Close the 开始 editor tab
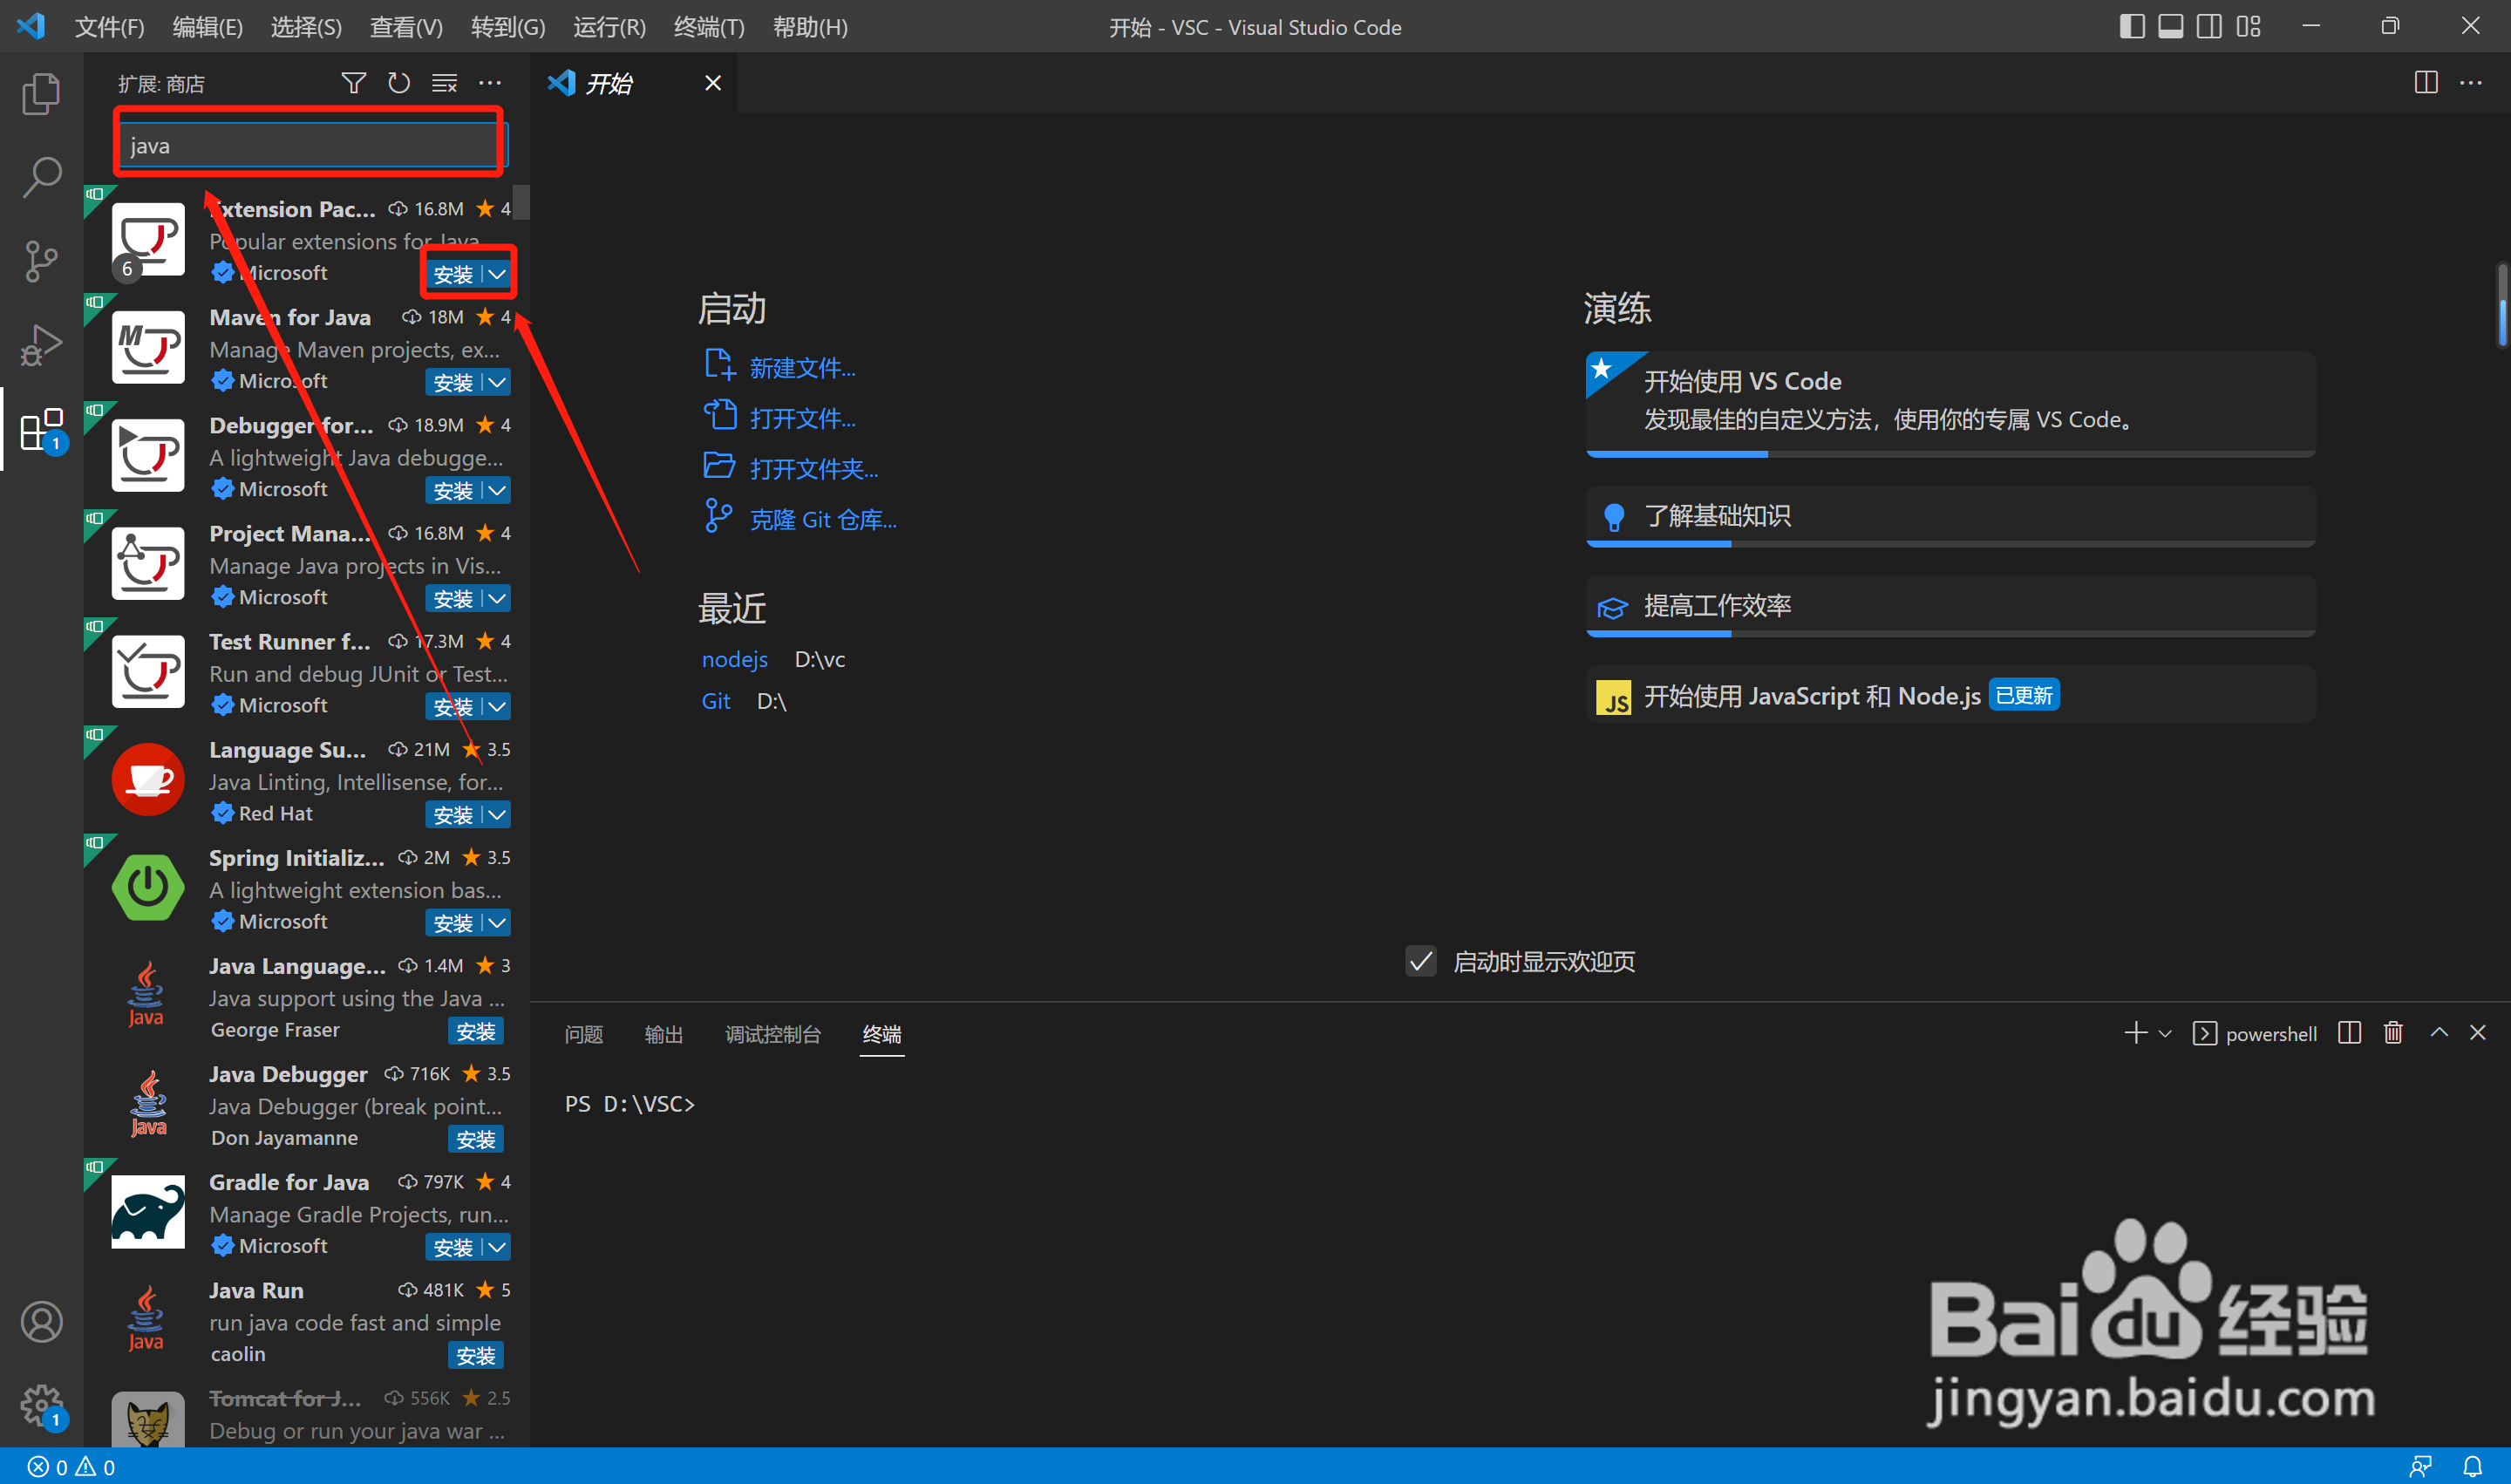The height and width of the screenshot is (1484, 2511). pyautogui.click(x=712, y=83)
